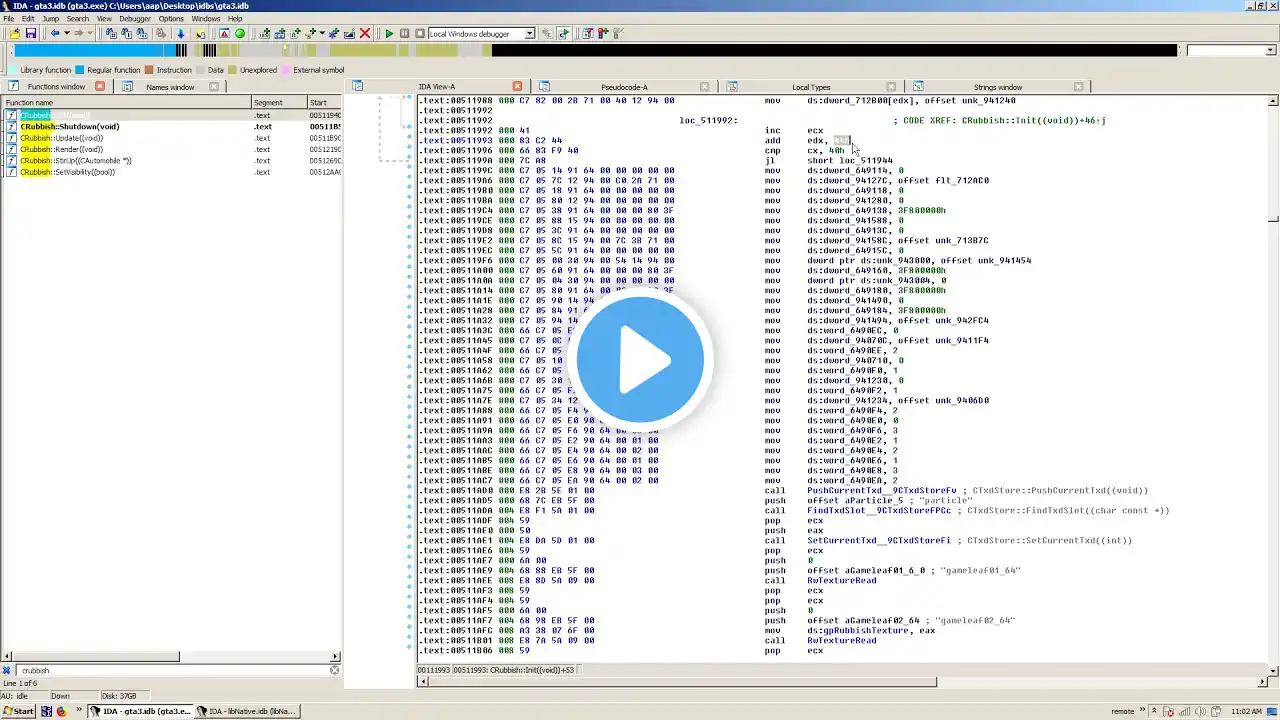
Task: Jump back with the blue left arrow
Action: tap(55, 33)
